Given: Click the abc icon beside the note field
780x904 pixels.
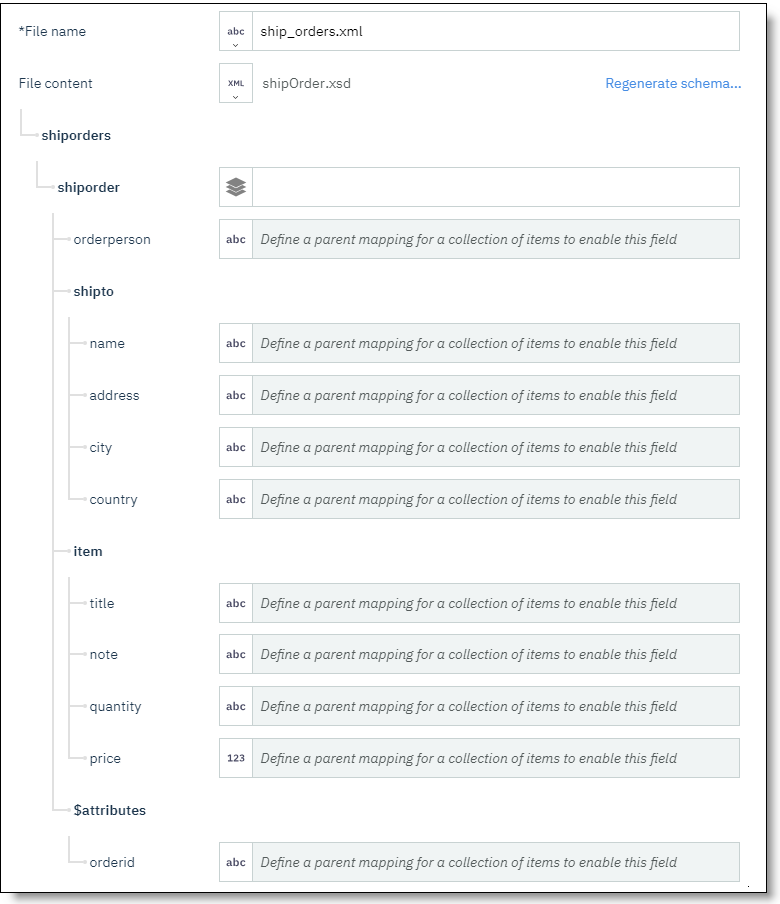Looking at the screenshot, I should [x=235, y=654].
